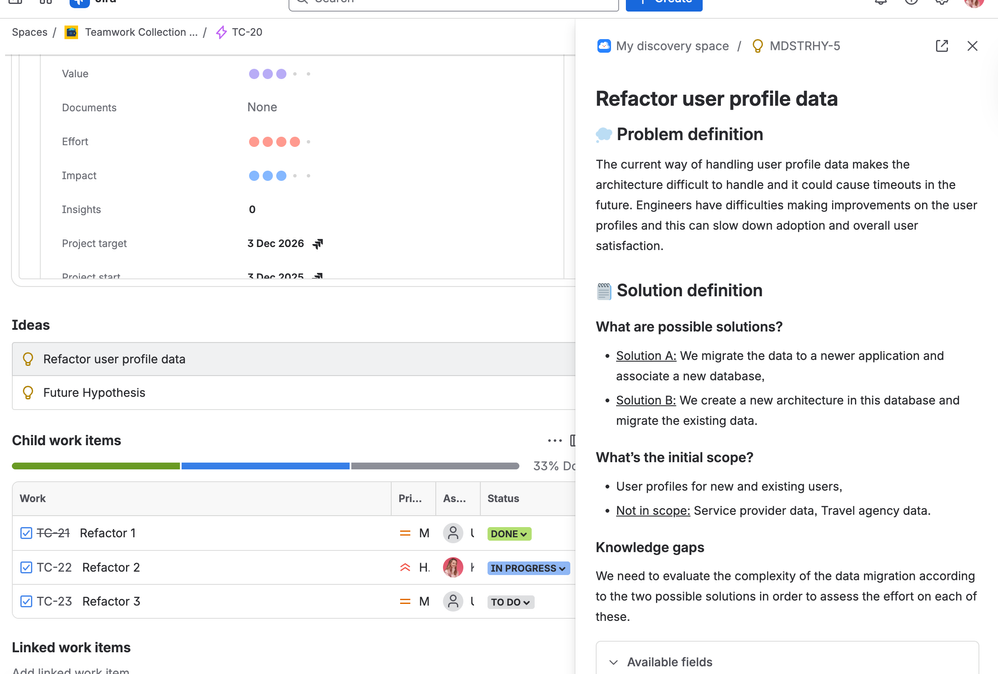Open the TC-23 work item link
Viewport: 998px width, 674px height.
[x=54, y=601]
